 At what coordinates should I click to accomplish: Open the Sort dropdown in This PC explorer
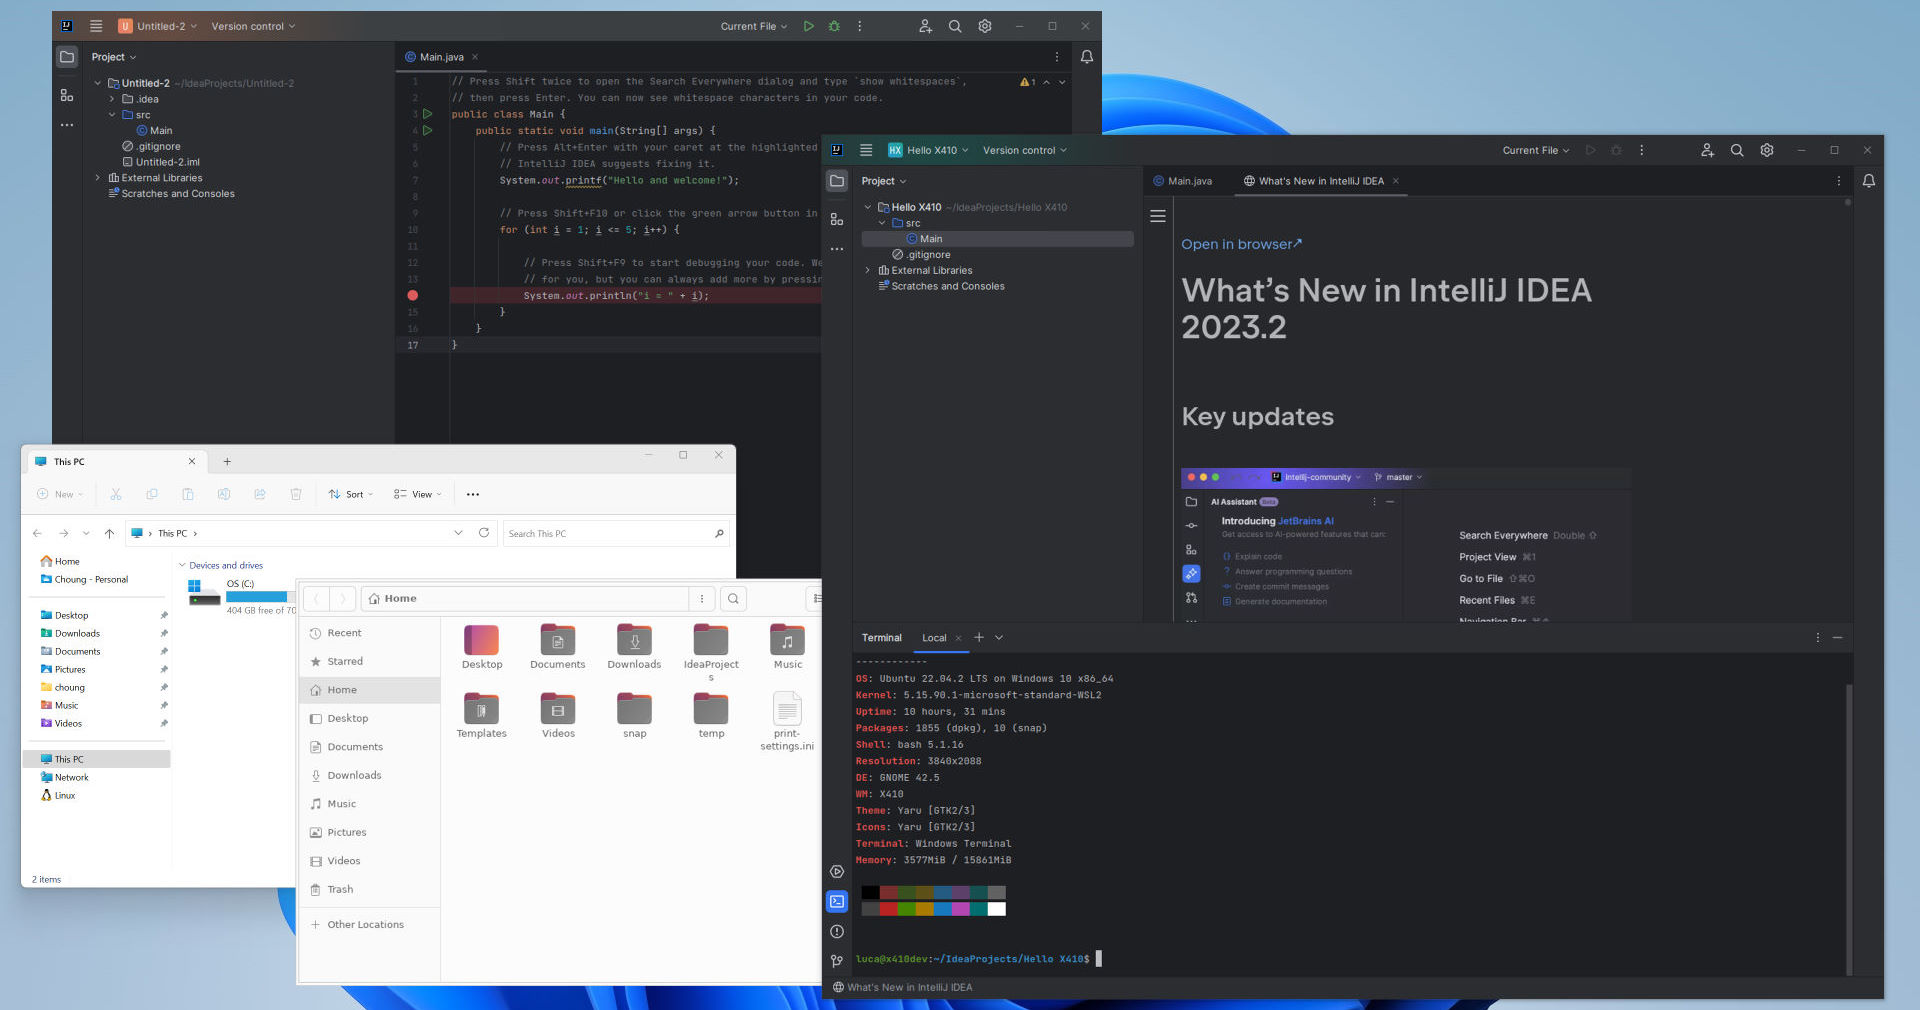(351, 494)
